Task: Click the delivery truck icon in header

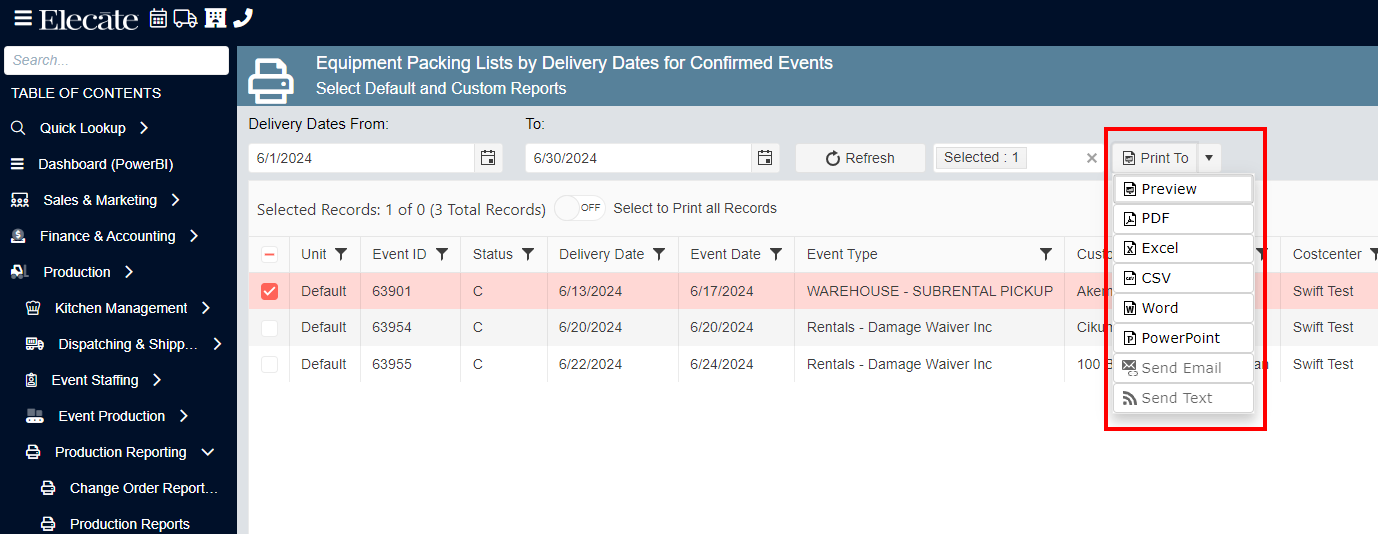Action: [x=185, y=18]
